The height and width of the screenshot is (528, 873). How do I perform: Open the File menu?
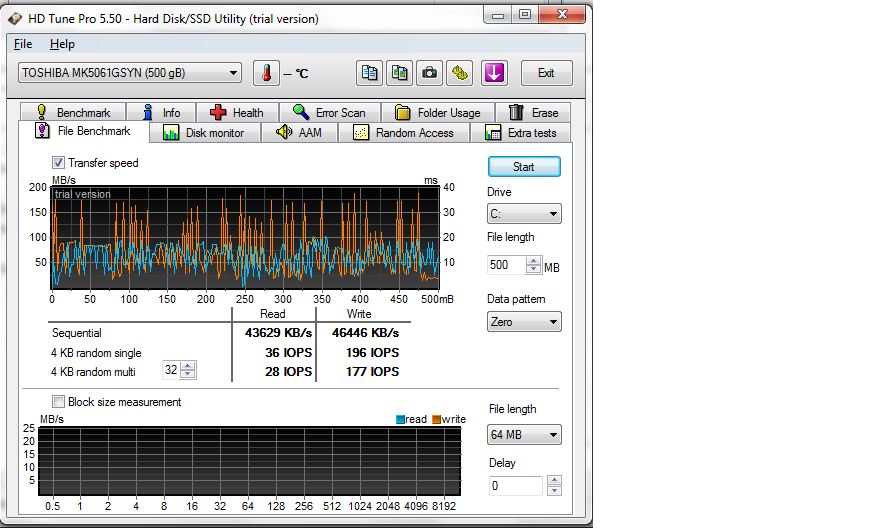[23, 44]
